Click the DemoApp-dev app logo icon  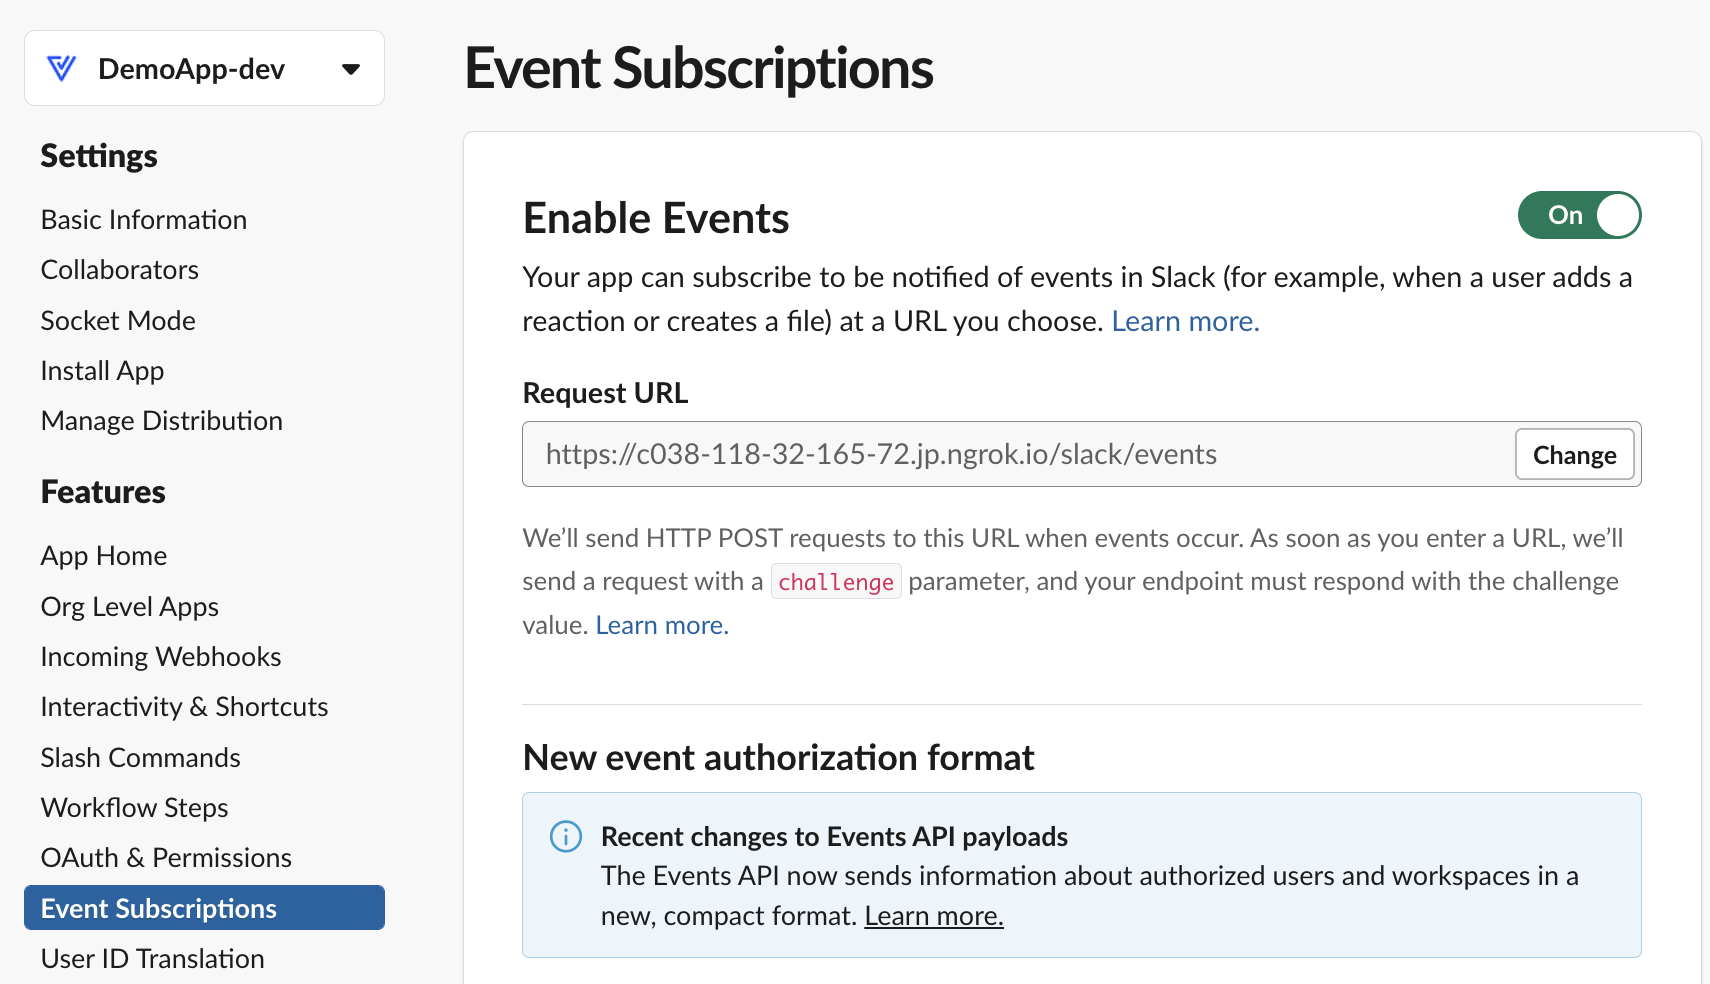[x=62, y=68]
